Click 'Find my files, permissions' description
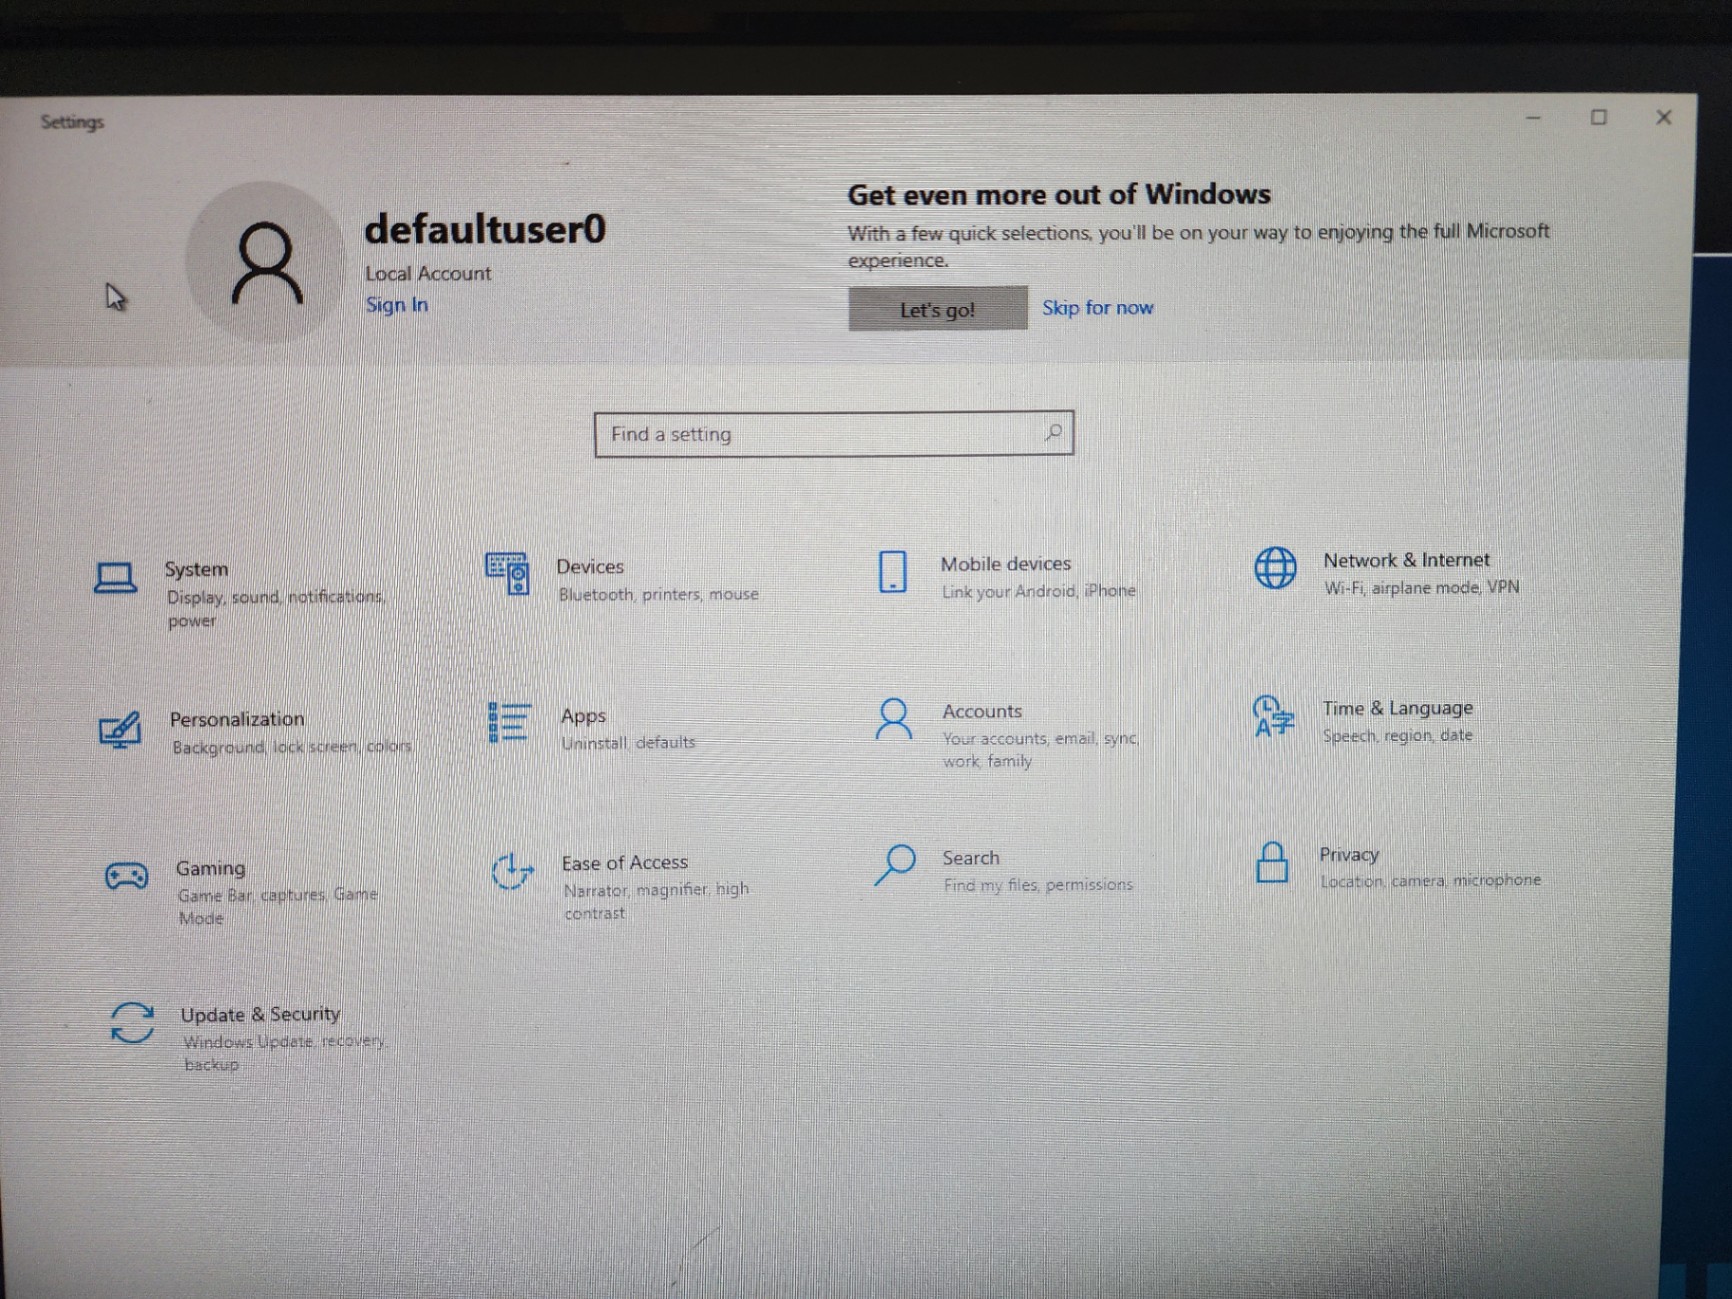The height and width of the screenshot is (1299, 1732). [1038, 885]
